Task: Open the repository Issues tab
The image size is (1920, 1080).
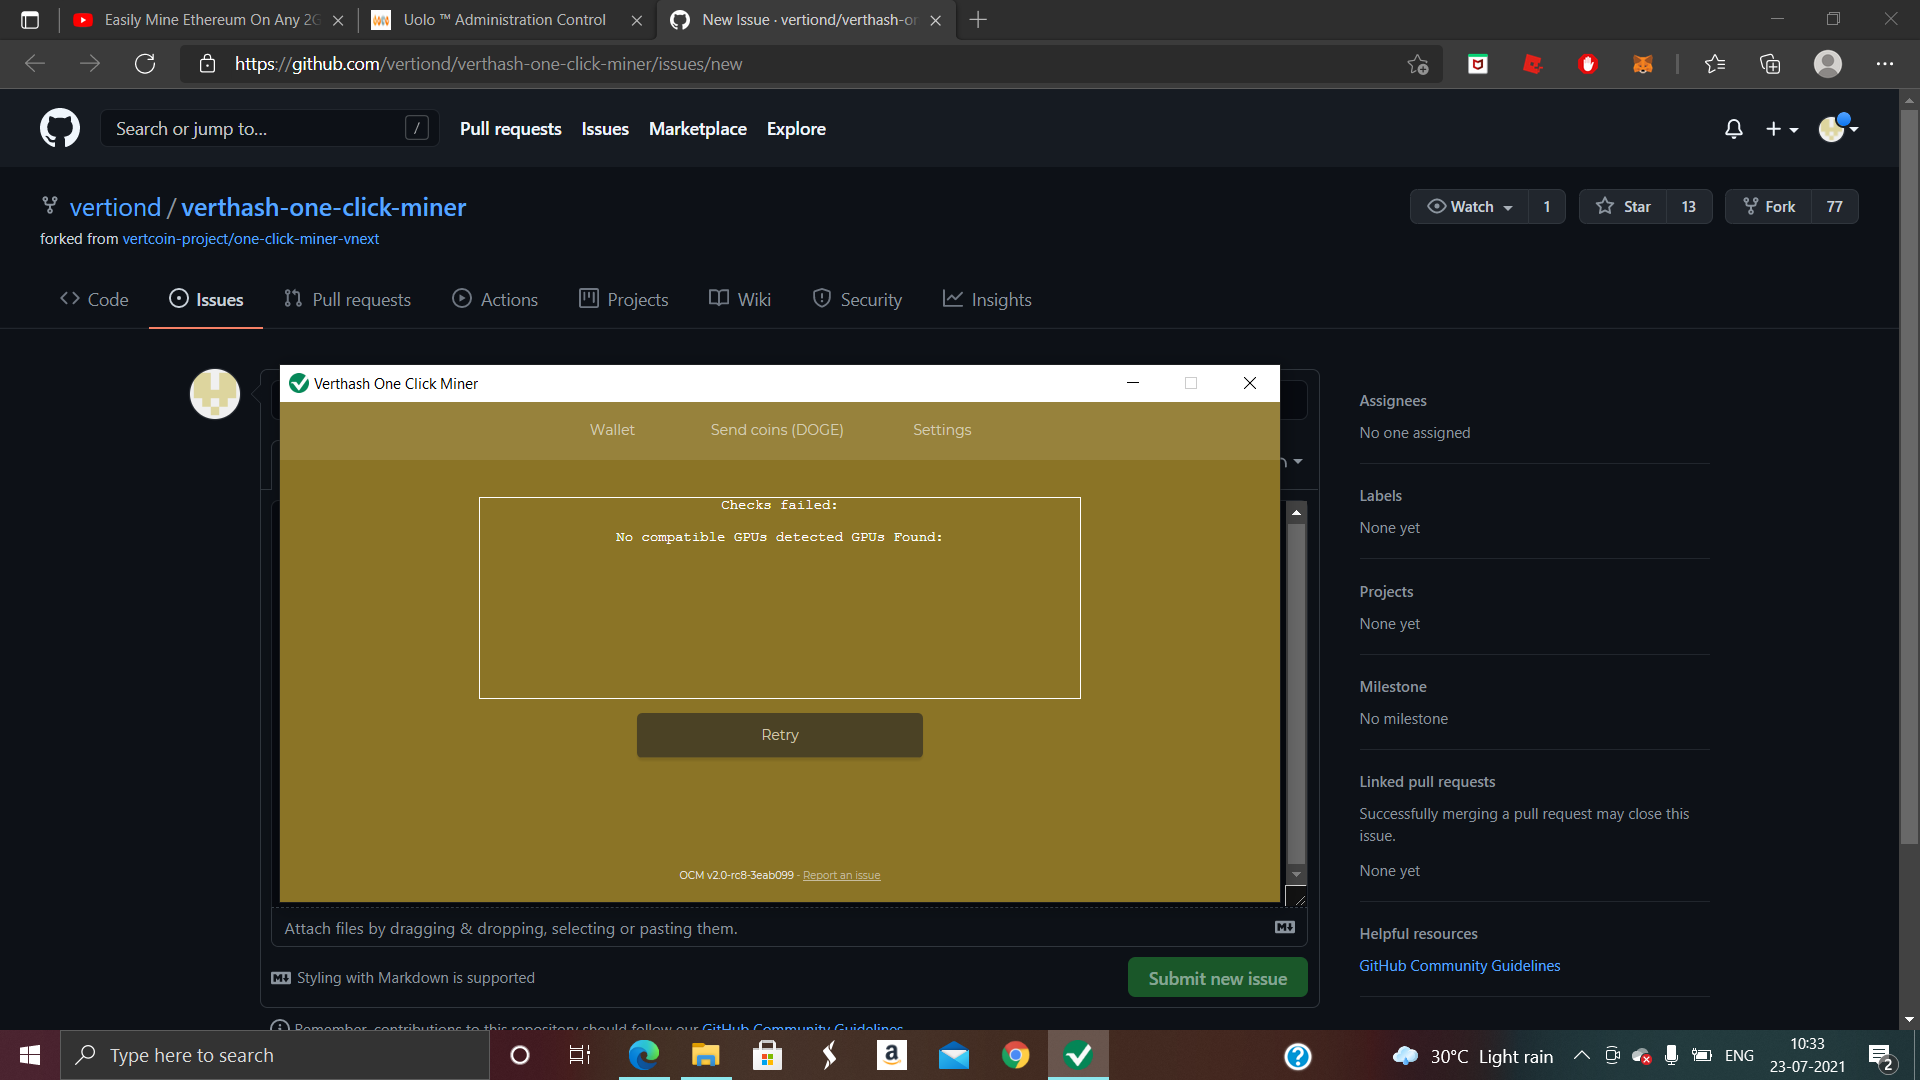Action: point(206,299)
